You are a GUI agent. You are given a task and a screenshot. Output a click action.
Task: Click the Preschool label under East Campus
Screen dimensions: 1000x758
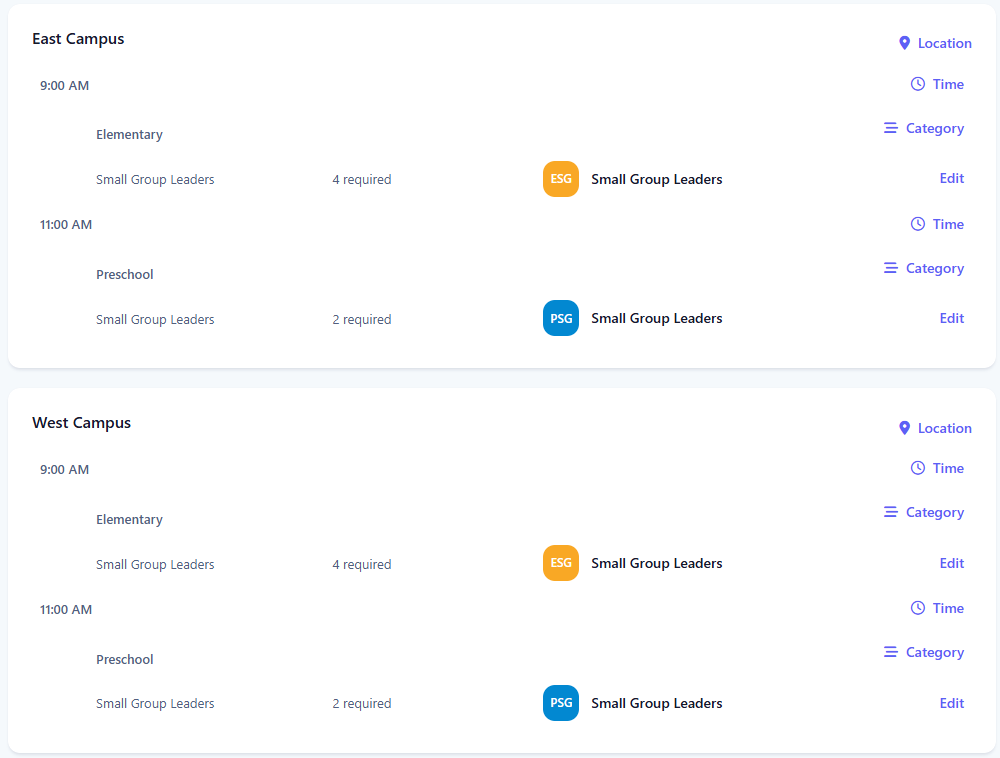tap(124, 275)
